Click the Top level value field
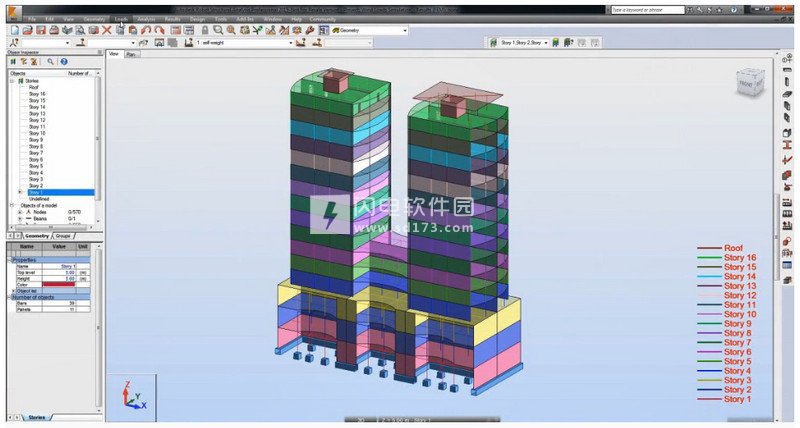Image resolution: width=800 pixels, height=428 pixels. point(59,272)
